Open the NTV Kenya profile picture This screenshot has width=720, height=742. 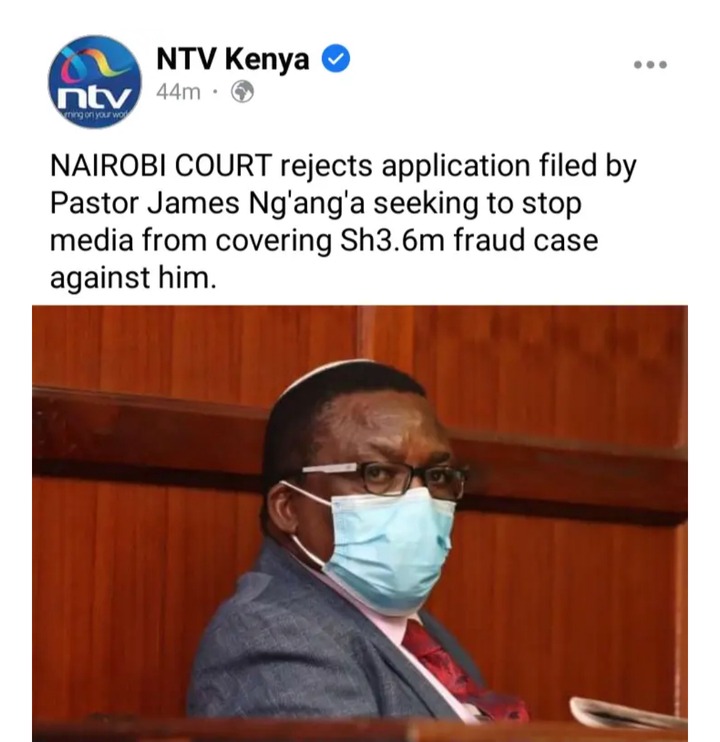point(95,81)
